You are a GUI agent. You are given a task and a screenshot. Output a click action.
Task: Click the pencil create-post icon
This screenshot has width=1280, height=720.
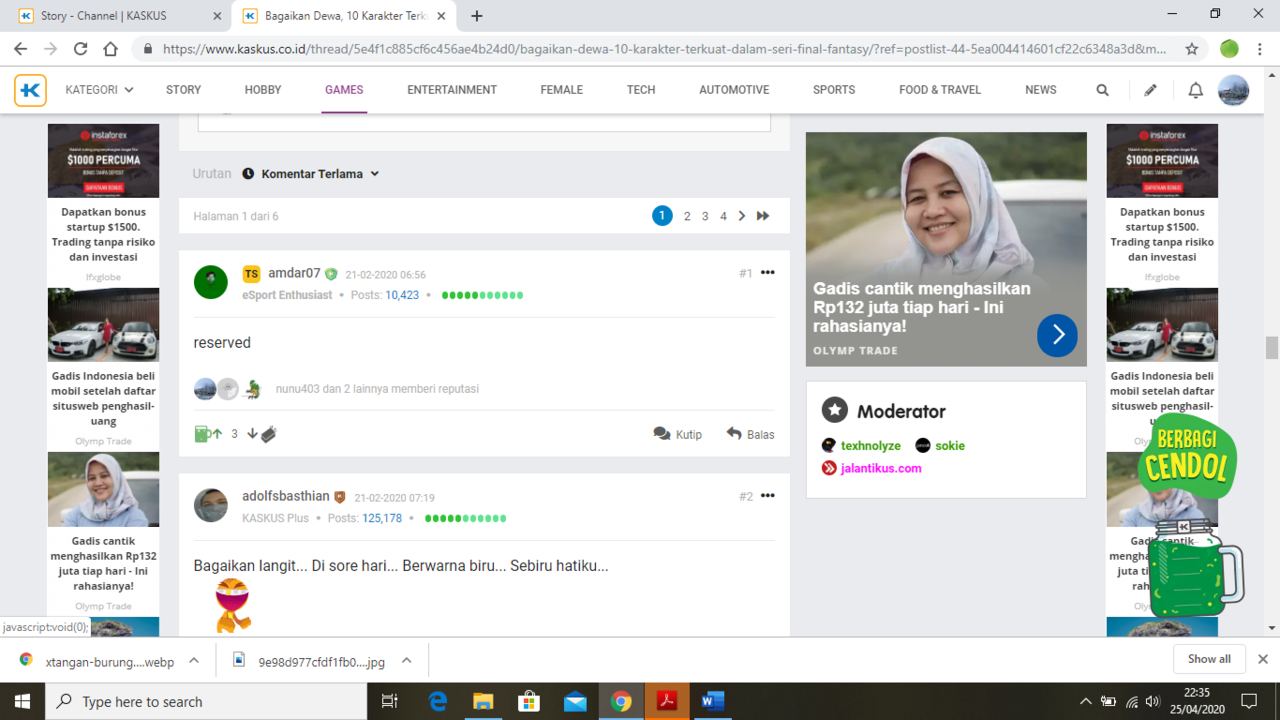[1150, 90]
